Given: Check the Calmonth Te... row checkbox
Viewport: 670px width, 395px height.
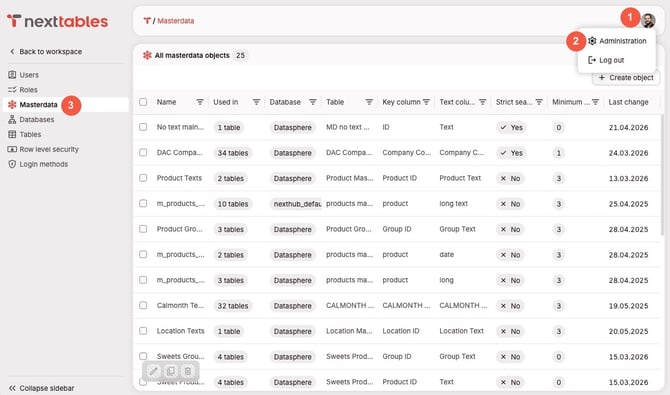Looking at the screenshot, I should click(143, 305).
